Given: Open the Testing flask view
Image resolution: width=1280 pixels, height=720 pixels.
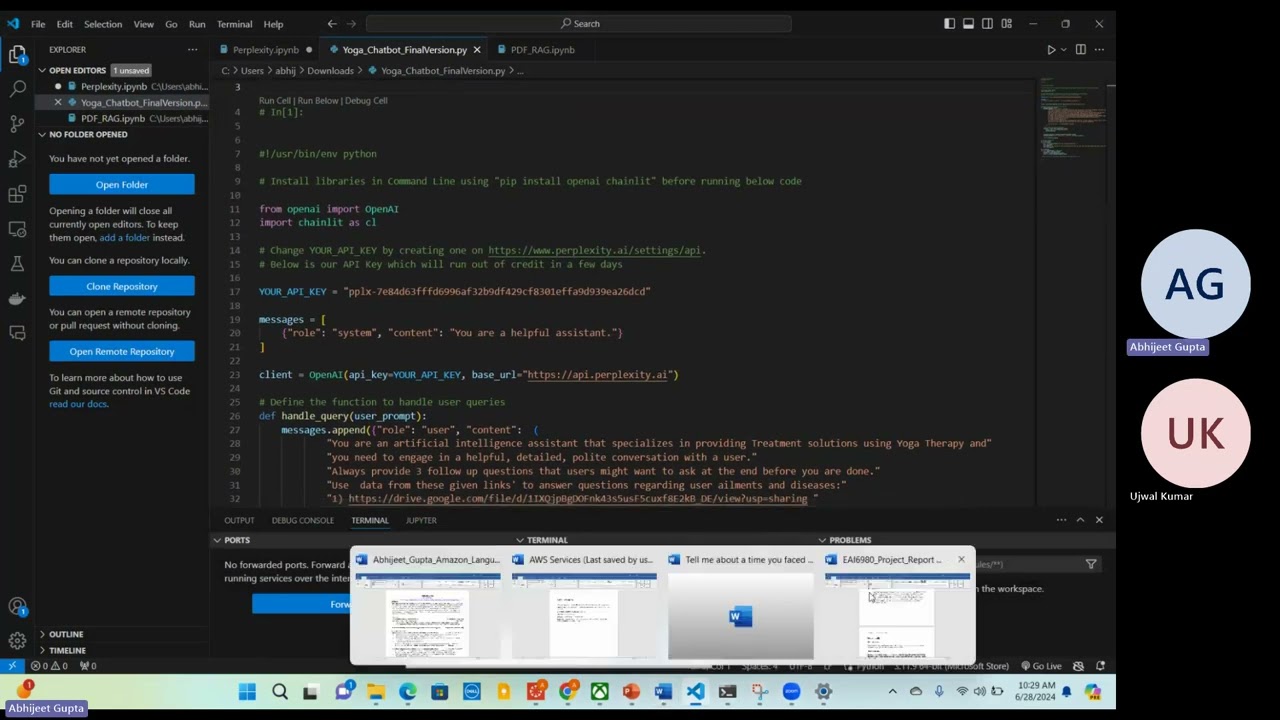Looking at the screenshot, I should [x=17, y=264].
